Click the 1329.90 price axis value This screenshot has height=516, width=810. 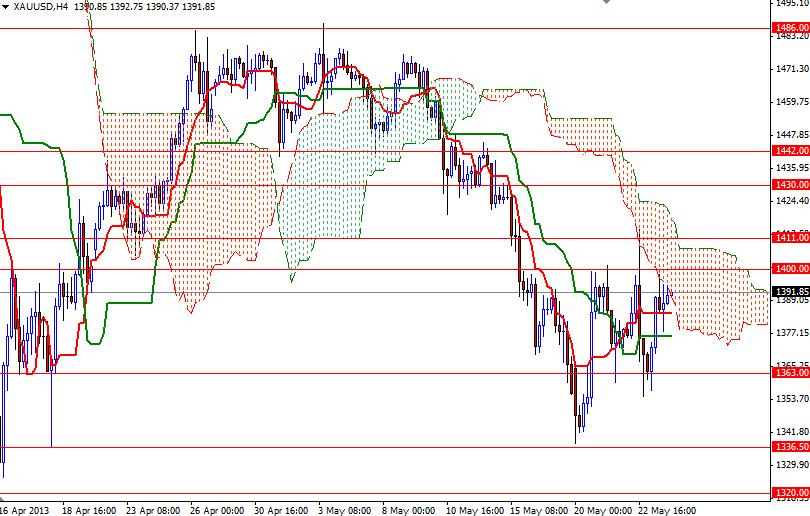point(792,465)
